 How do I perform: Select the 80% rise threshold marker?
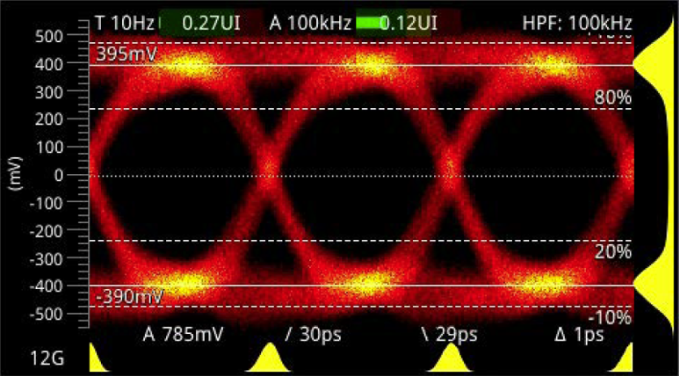[612, 98]
